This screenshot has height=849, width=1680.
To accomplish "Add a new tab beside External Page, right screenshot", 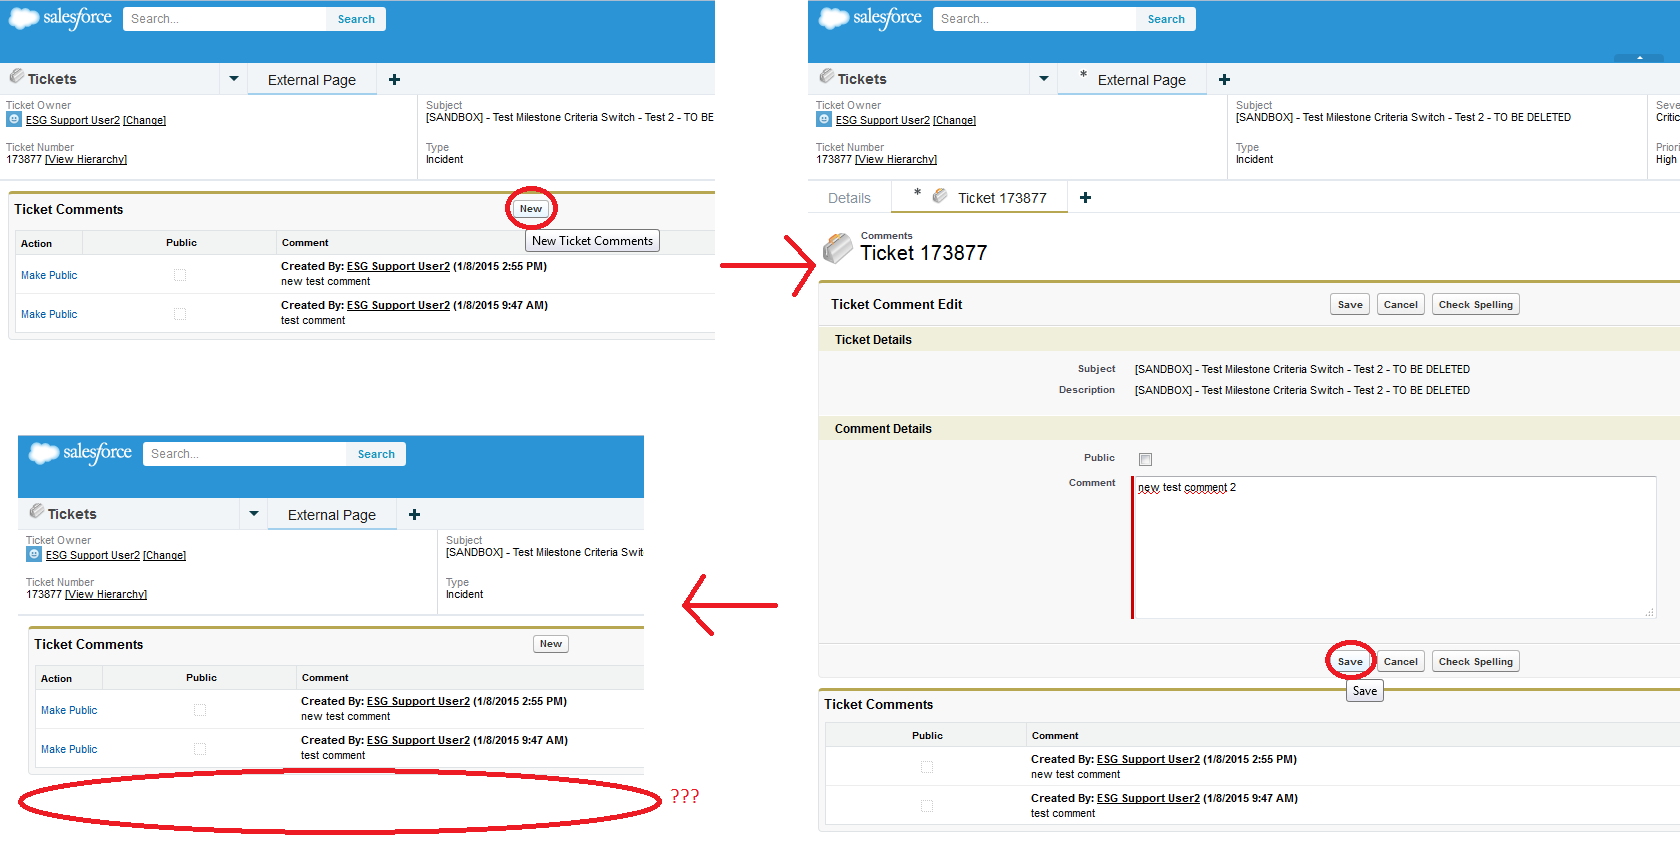I will pos(1224,80).
